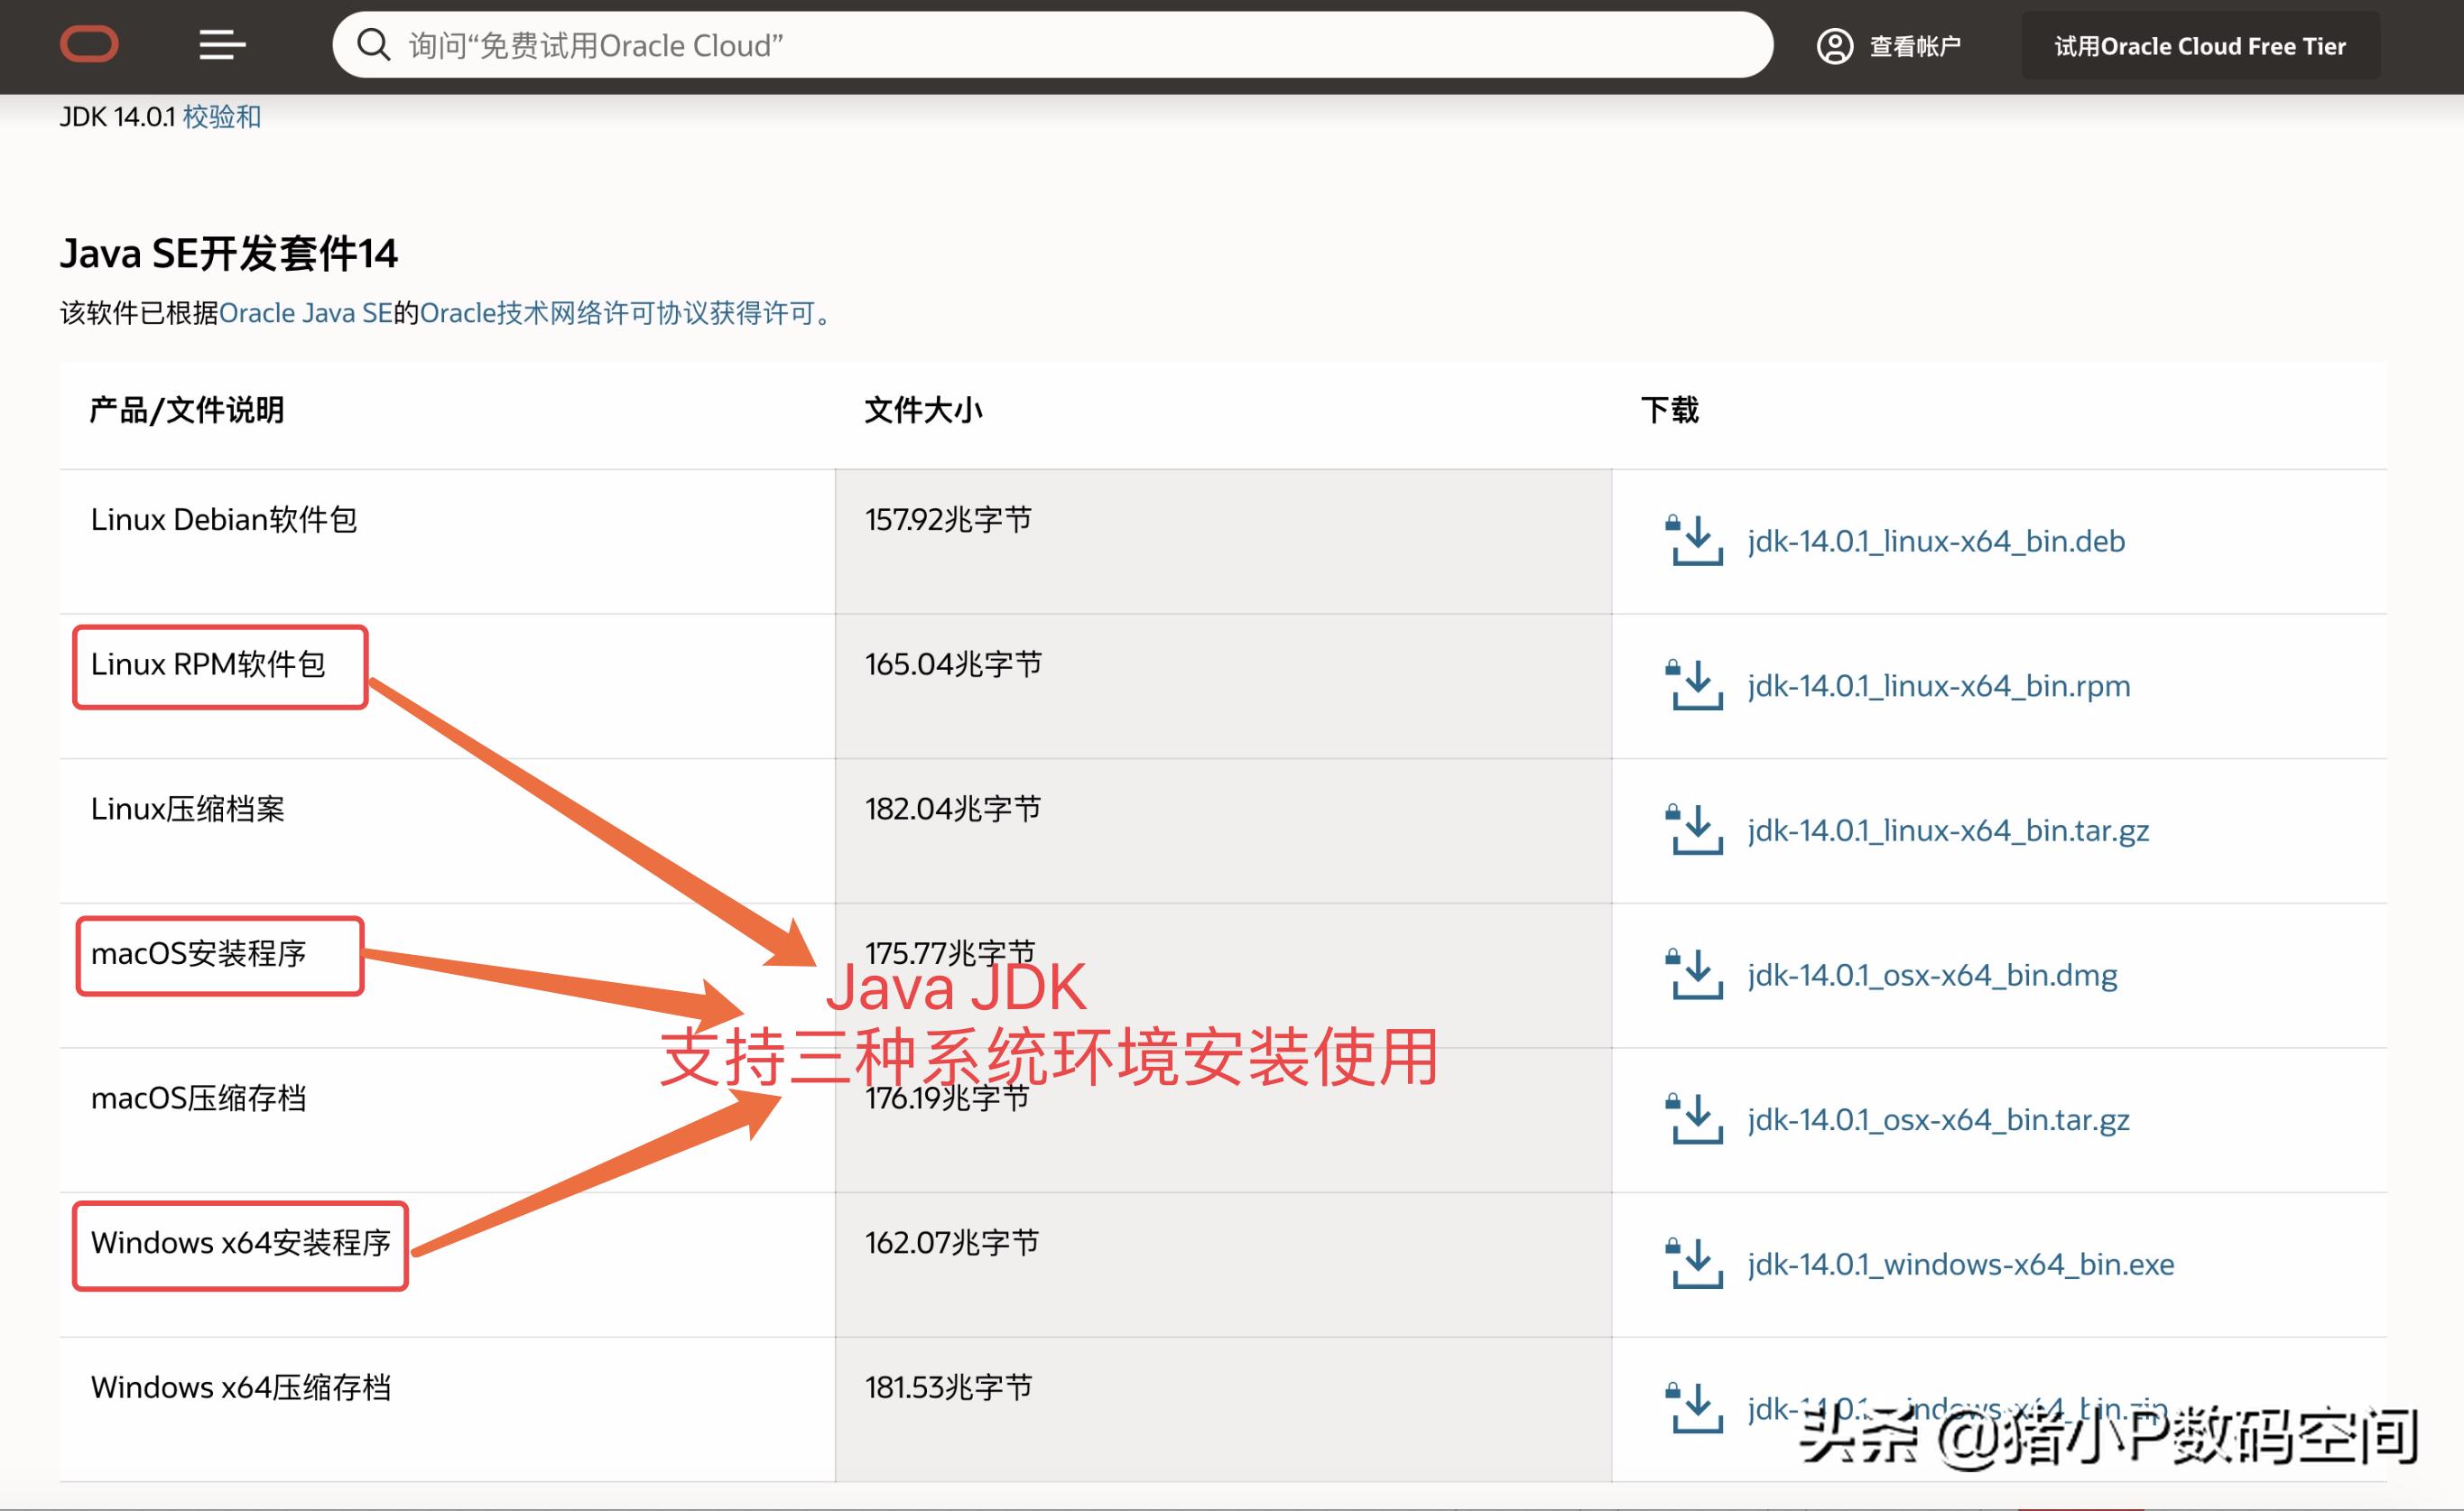The height and width of the screenshot is (1511, 2464).
Task: Click the download icon for jdk-14.0.1_linux-x64_bin.rpm
Action: [1697, 685]
